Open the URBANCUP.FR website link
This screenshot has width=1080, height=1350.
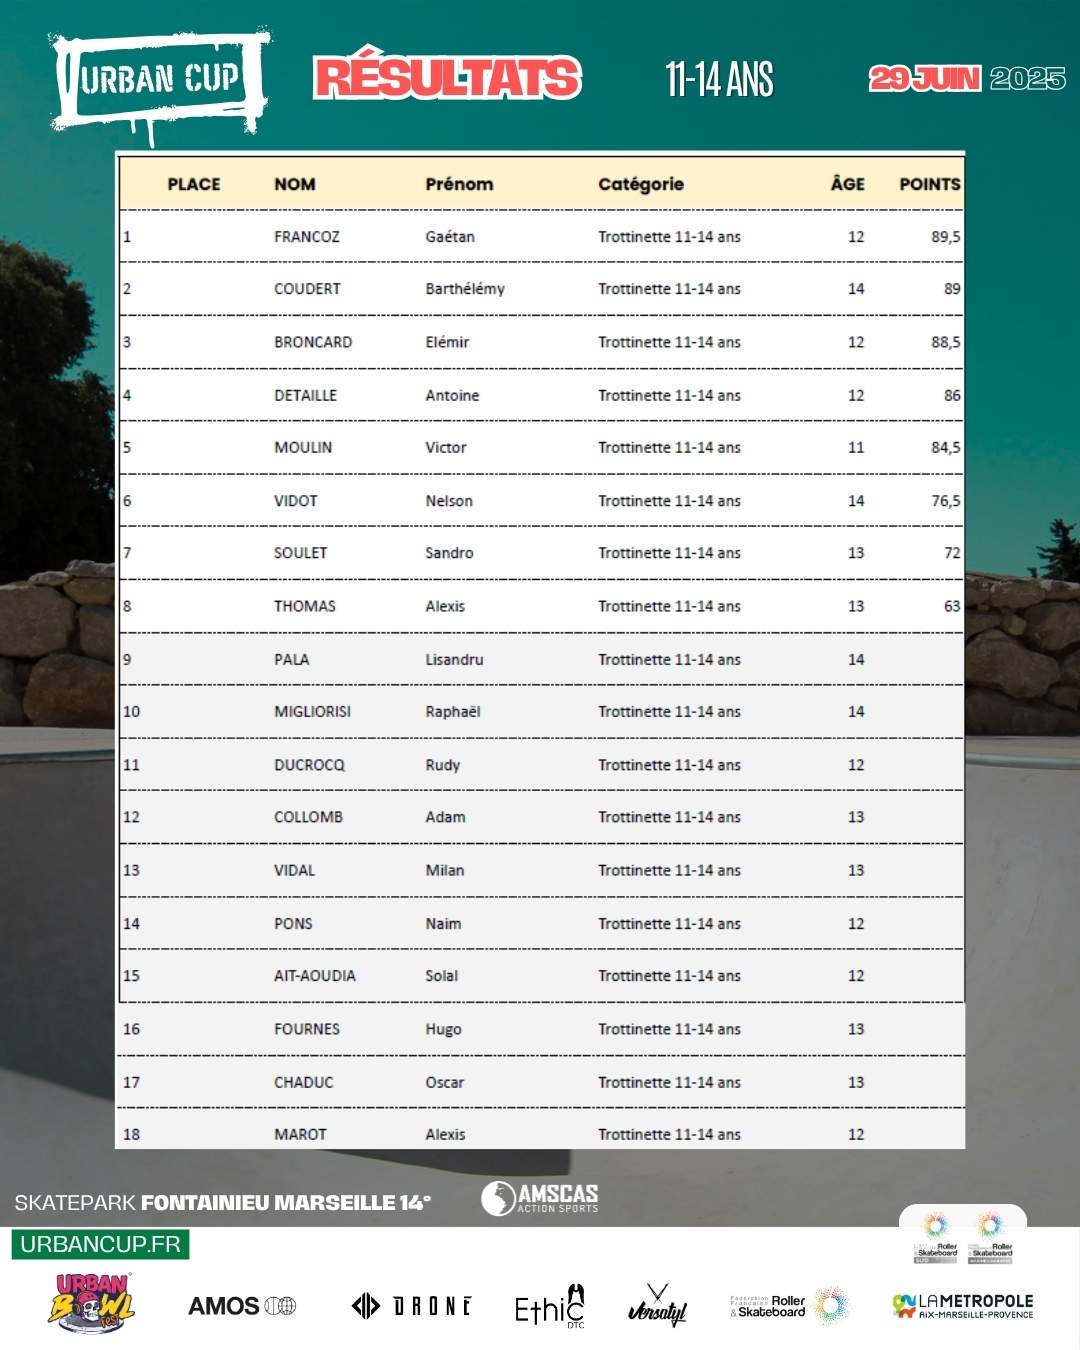(x=100, y=1244)
